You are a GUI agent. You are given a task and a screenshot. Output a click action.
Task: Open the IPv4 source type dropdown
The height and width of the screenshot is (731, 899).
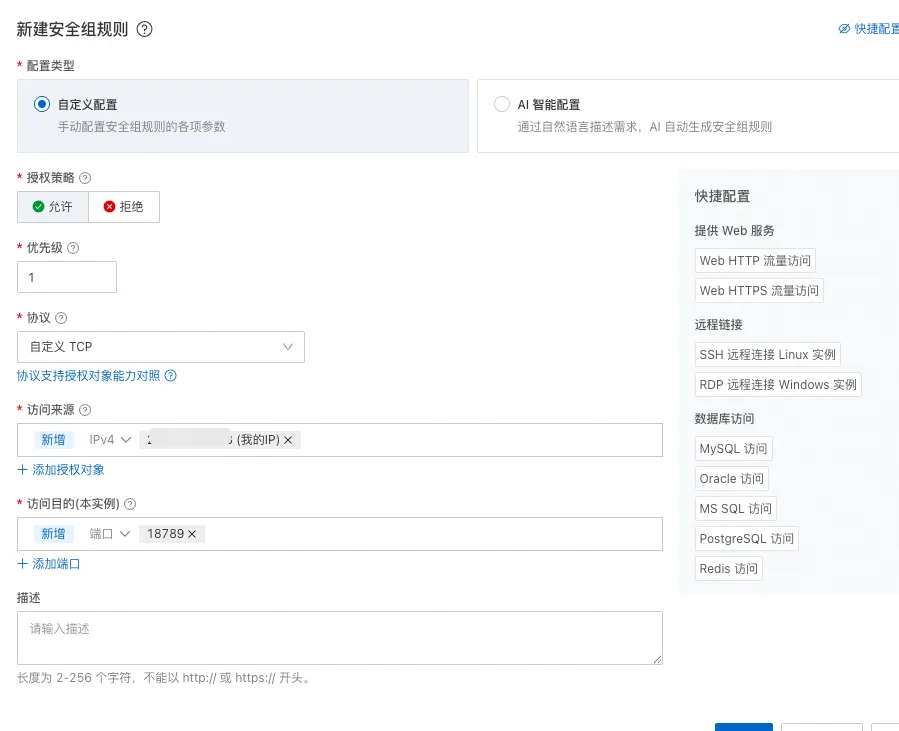(110, 440)
